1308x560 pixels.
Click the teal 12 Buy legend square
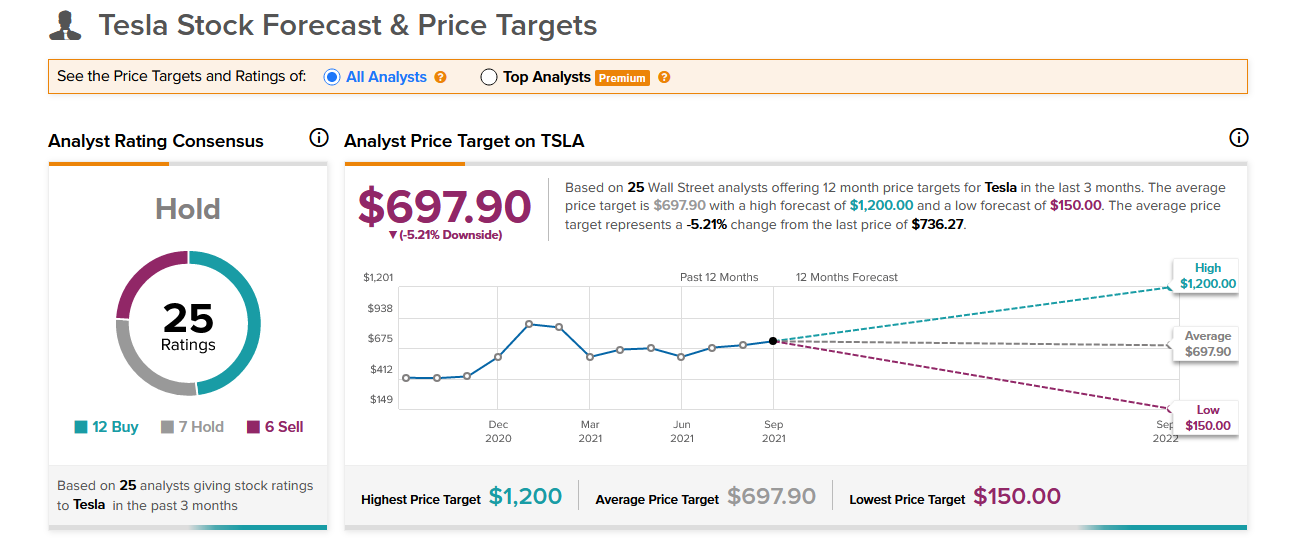(81, 427)
